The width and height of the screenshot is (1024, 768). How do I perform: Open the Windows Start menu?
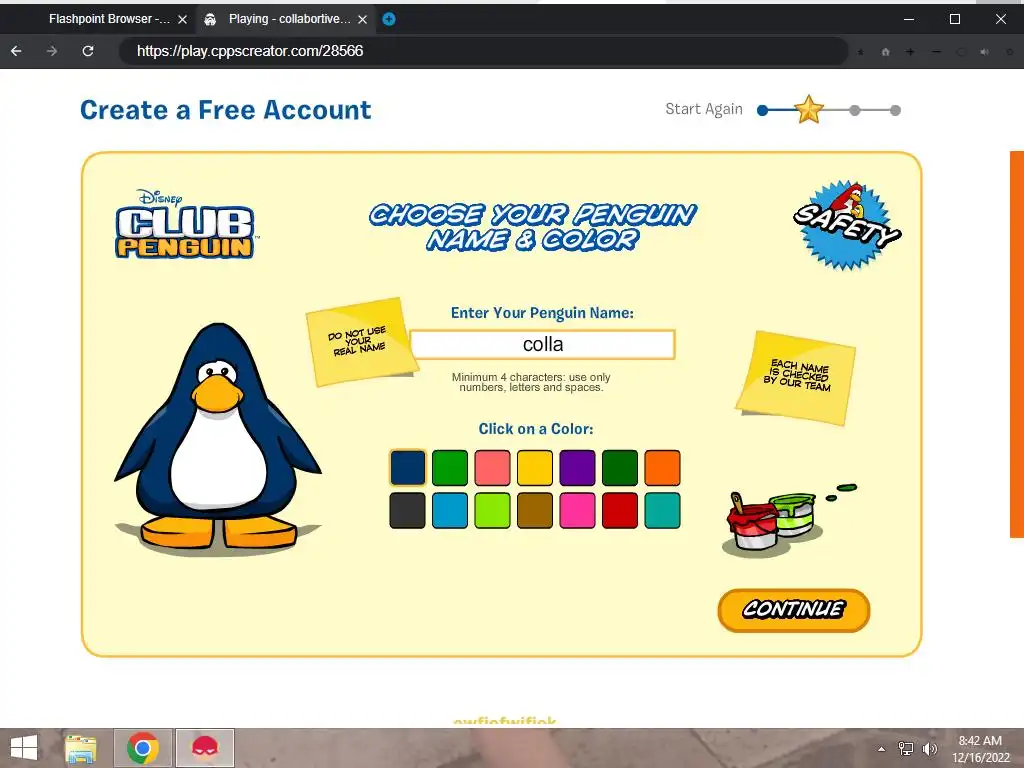tap(24, 748)
